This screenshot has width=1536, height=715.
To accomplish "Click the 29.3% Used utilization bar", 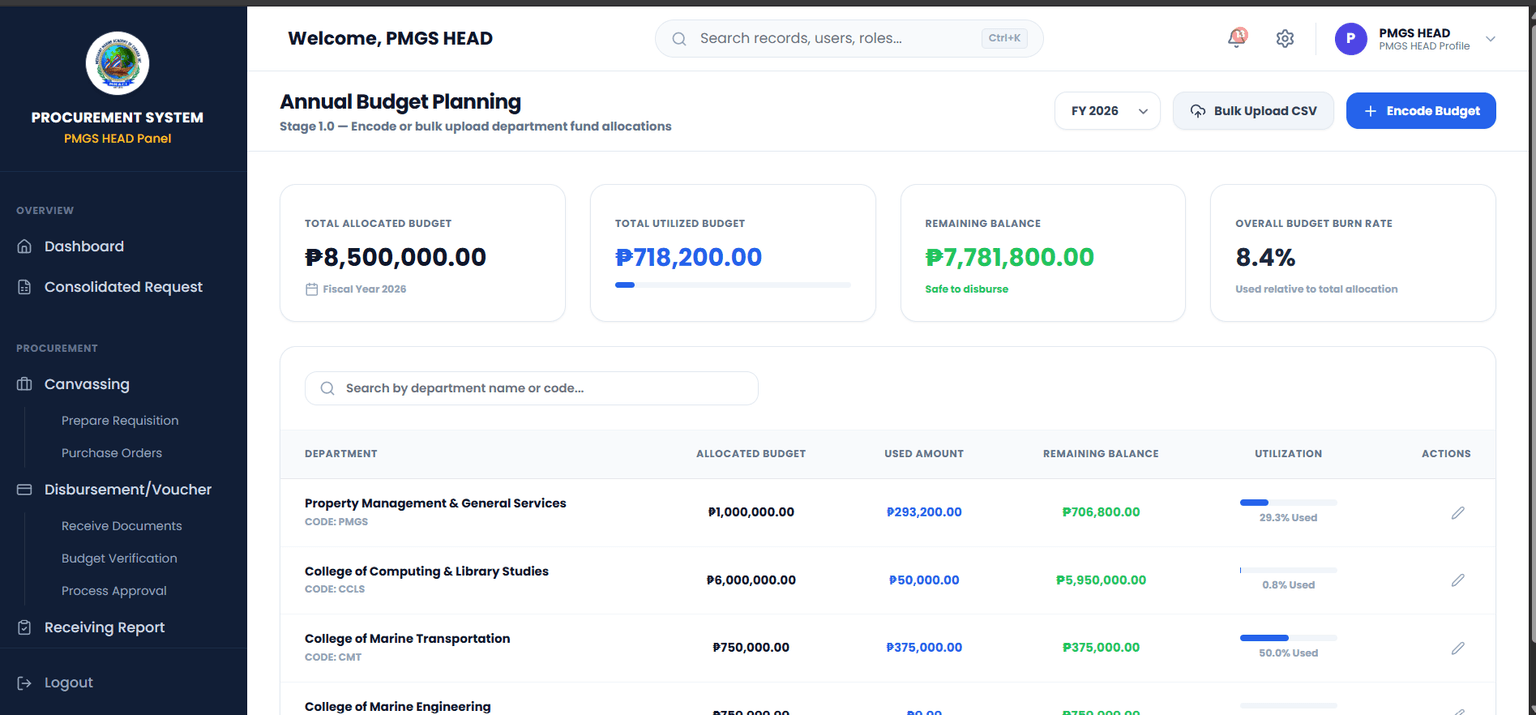I will pyautogui.click(x=1288, y=502).
